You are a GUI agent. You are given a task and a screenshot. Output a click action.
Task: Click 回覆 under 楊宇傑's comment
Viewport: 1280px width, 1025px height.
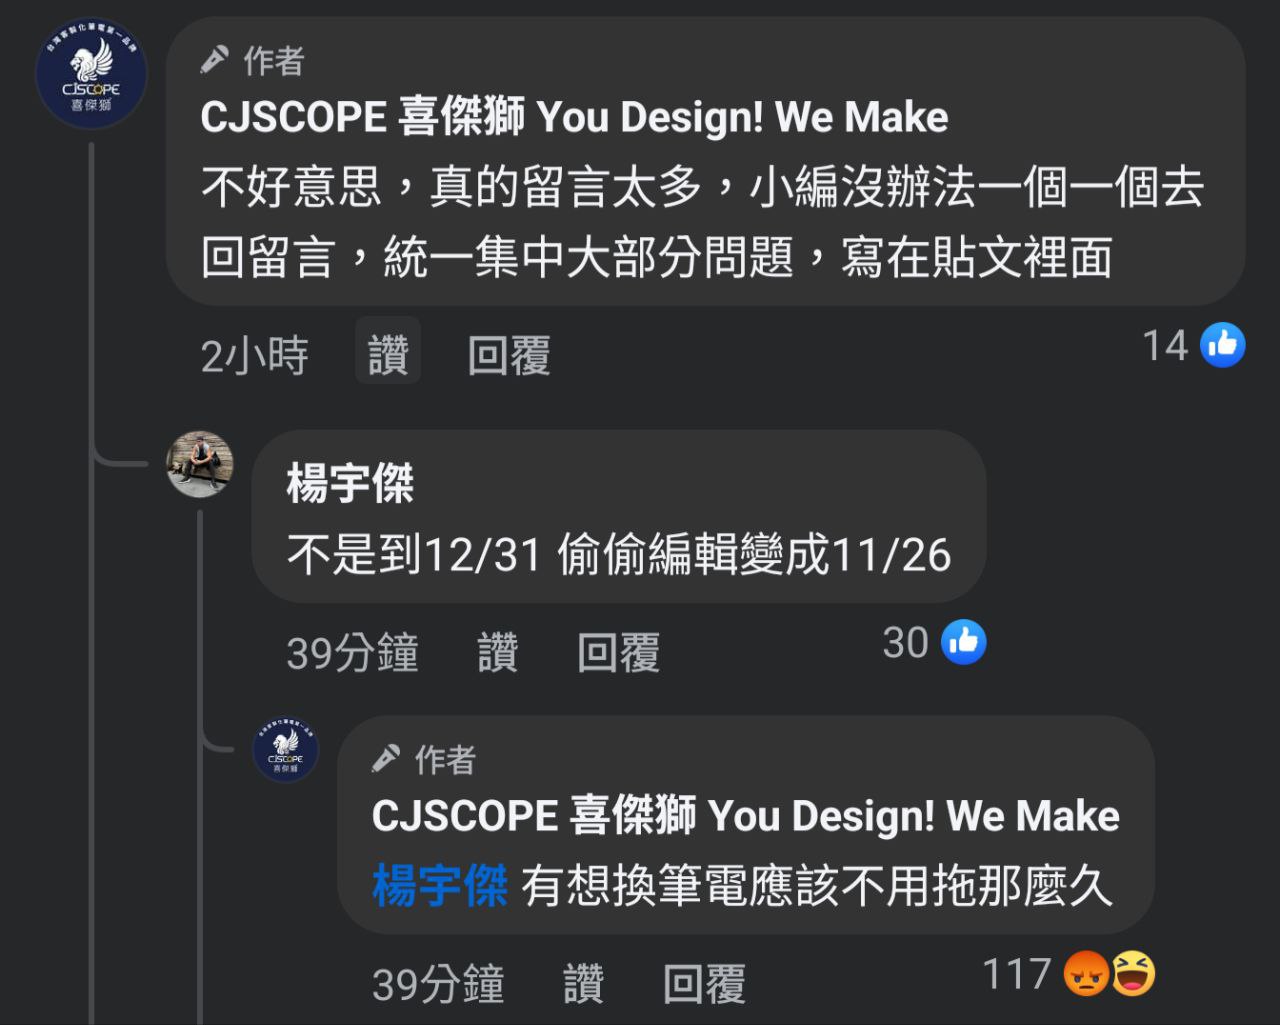point(619,653)
